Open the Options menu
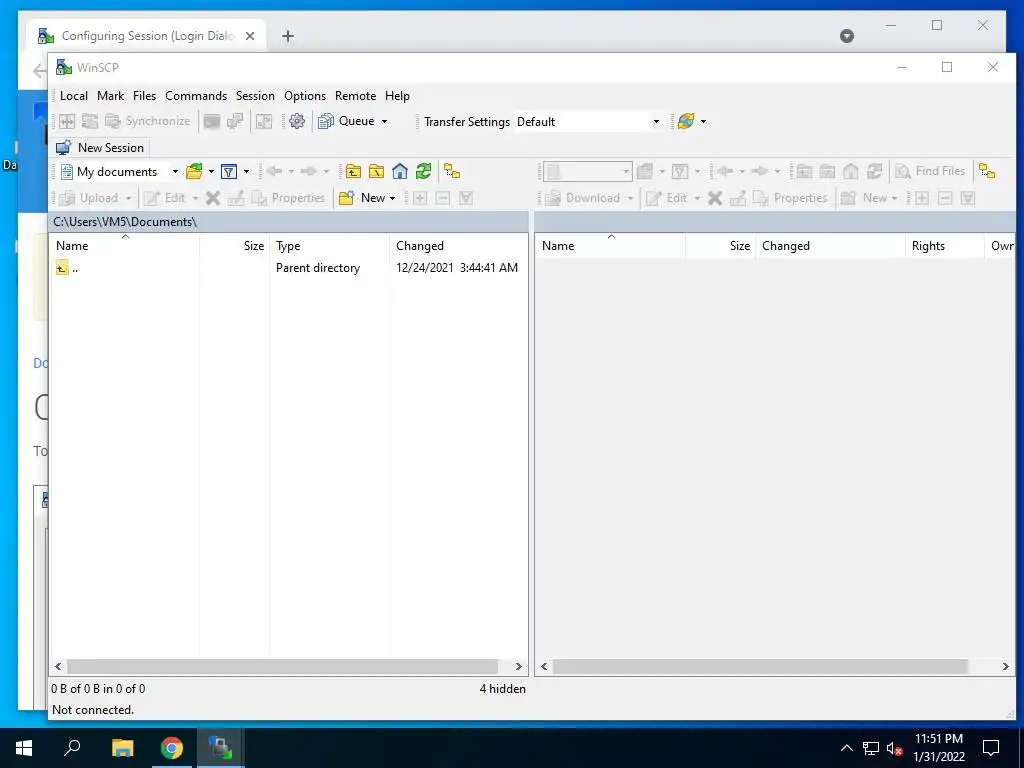 (x=305, y=96)
